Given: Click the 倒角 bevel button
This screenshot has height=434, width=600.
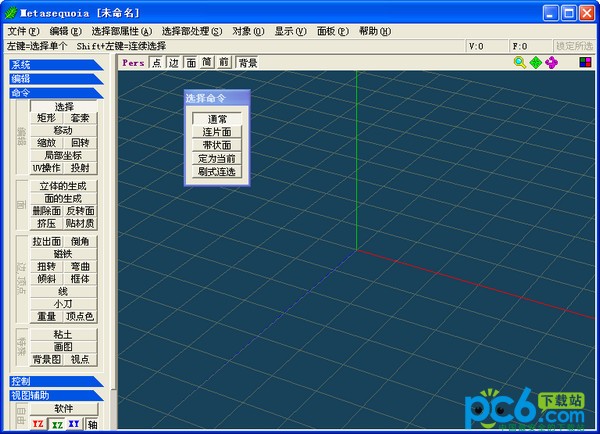Looking at the screenshot, I should (x=80, y=241).
